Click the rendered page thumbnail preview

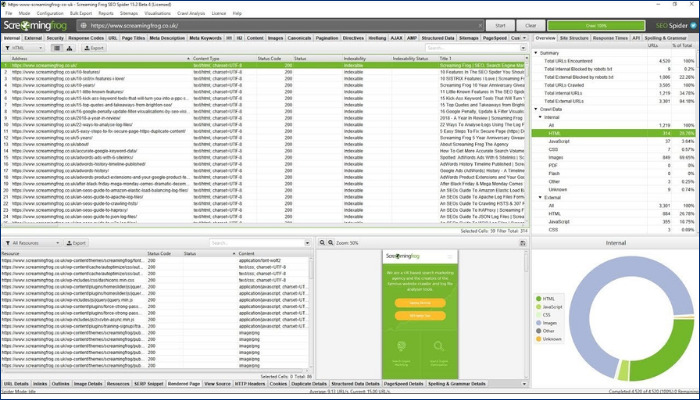[x=420, y=314]
